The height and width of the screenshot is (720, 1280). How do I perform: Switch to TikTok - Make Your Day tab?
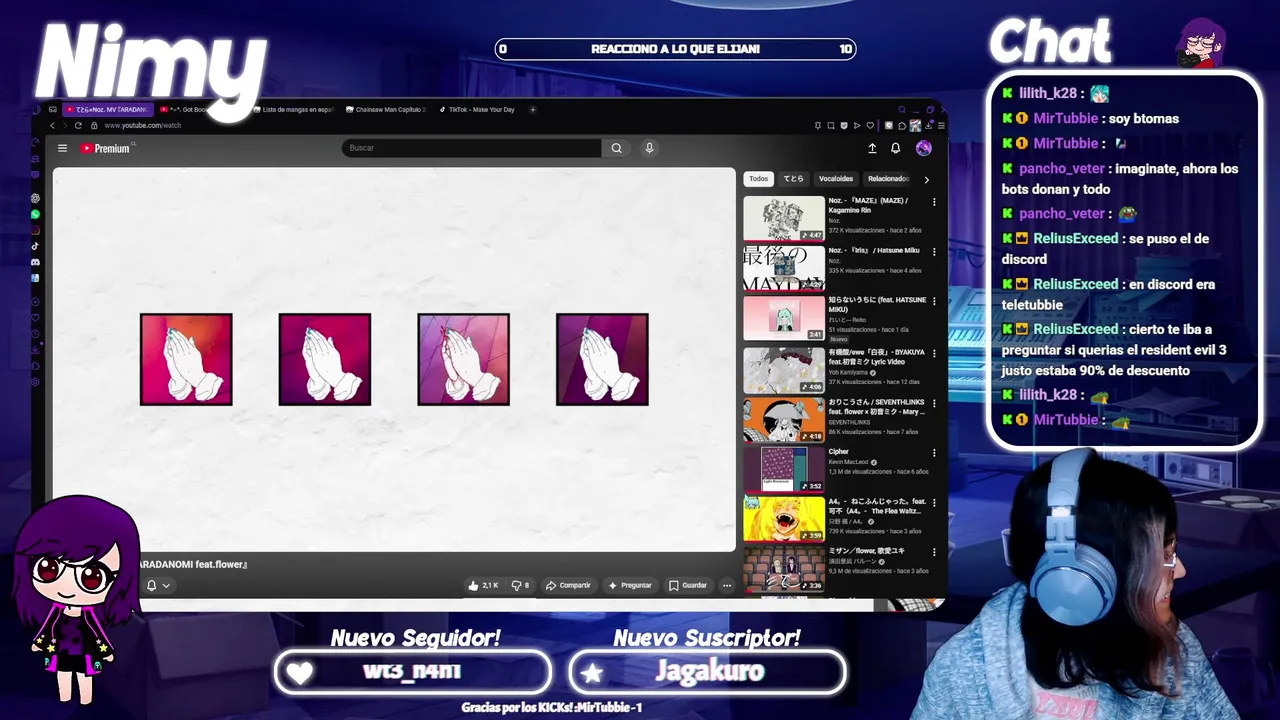click(x=478, y=109)
